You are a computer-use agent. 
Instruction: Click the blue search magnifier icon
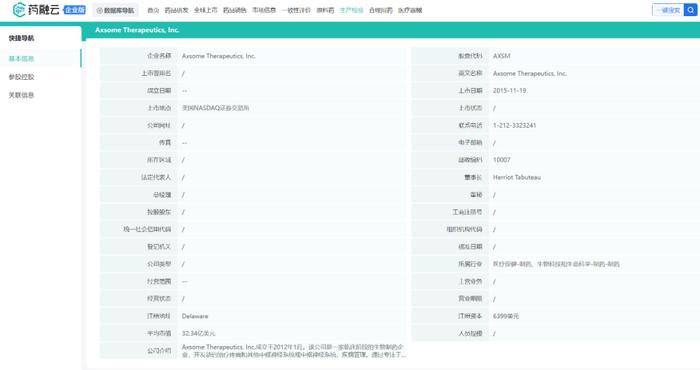(690, 10)
